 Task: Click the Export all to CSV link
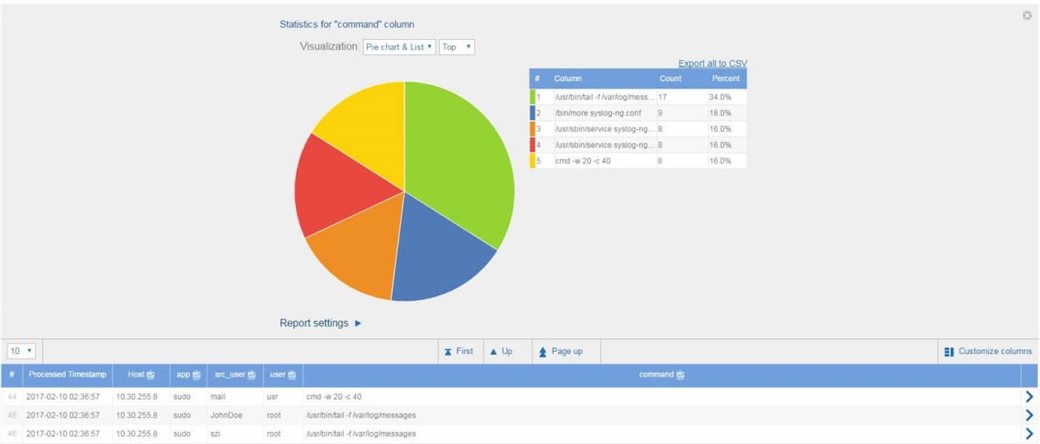(712, 63)
